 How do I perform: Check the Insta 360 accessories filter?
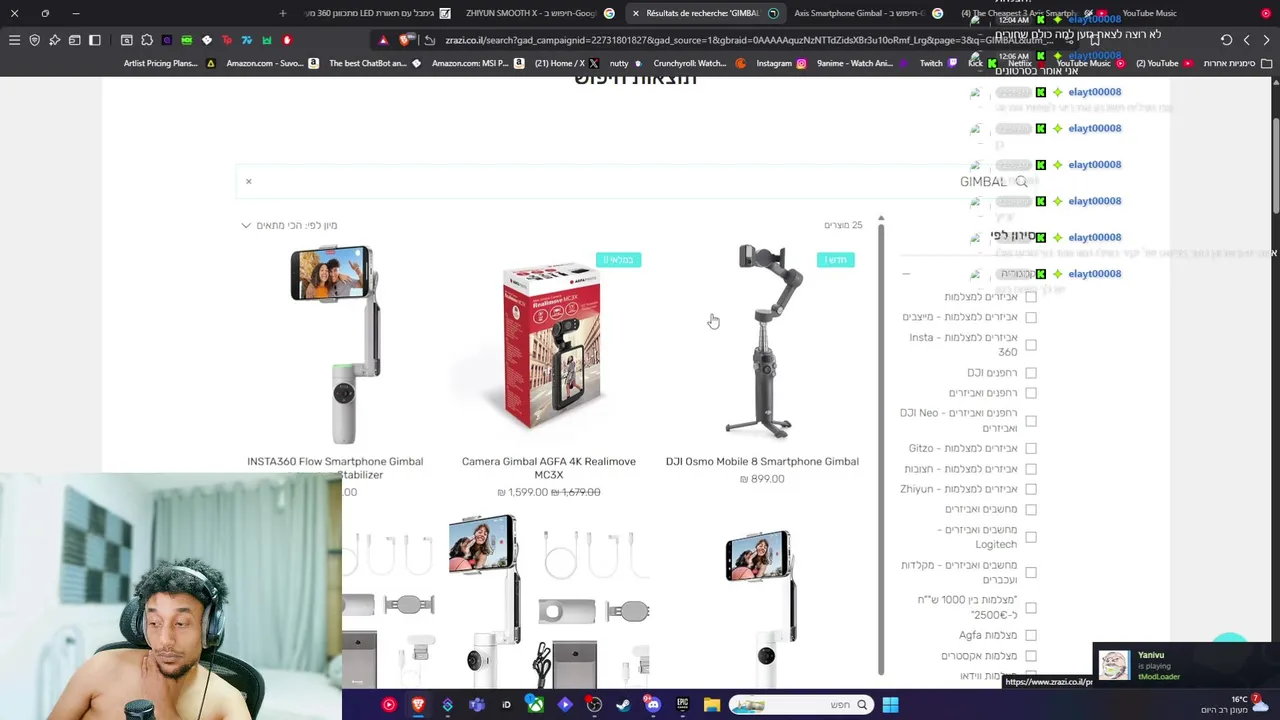[1031, 345]
